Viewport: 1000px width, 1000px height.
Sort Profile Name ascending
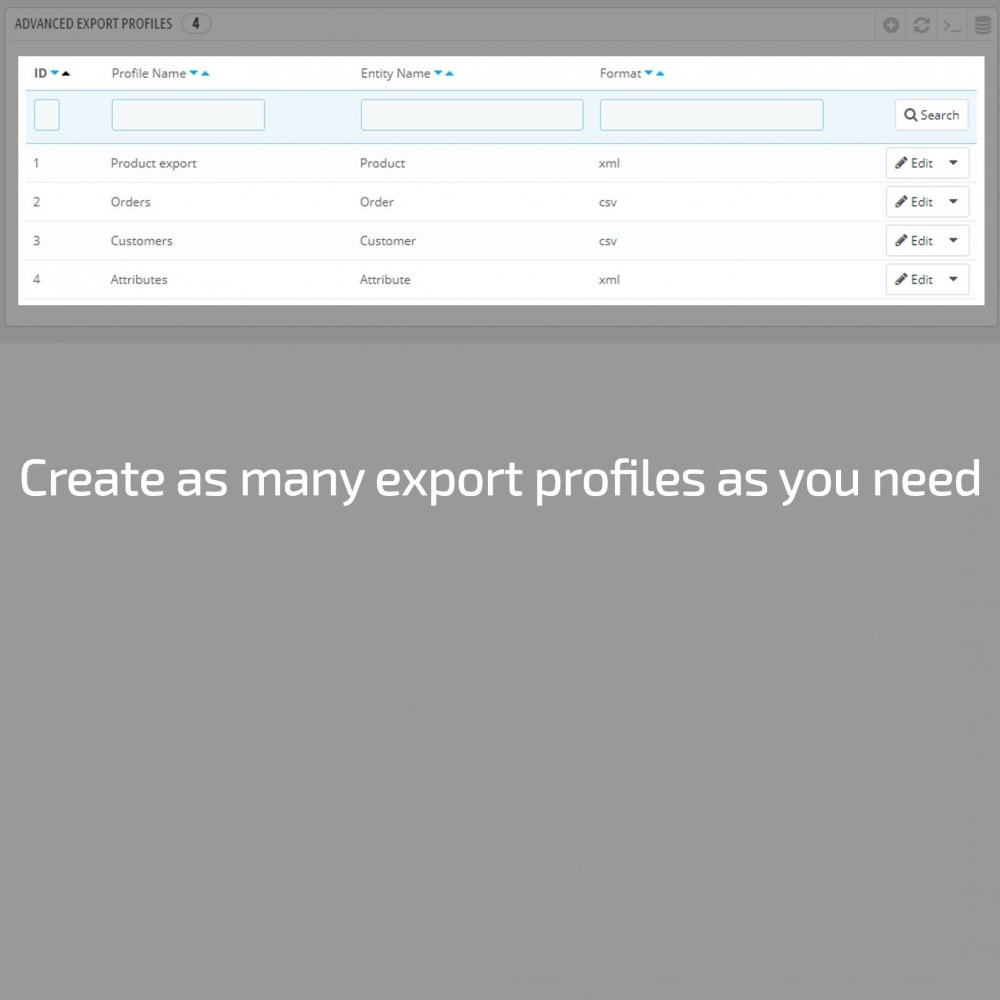click(x=203, y=73)
